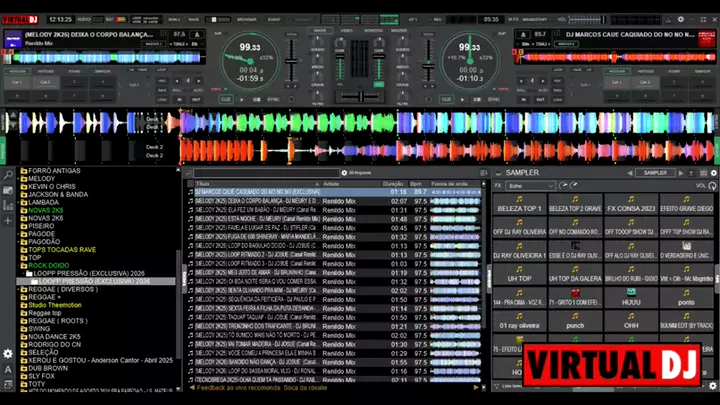Image resolution: width=720 pixels, height=405 pixels.
Task: Click the CUE button on deck 1
Action: [x=225, y=99]
